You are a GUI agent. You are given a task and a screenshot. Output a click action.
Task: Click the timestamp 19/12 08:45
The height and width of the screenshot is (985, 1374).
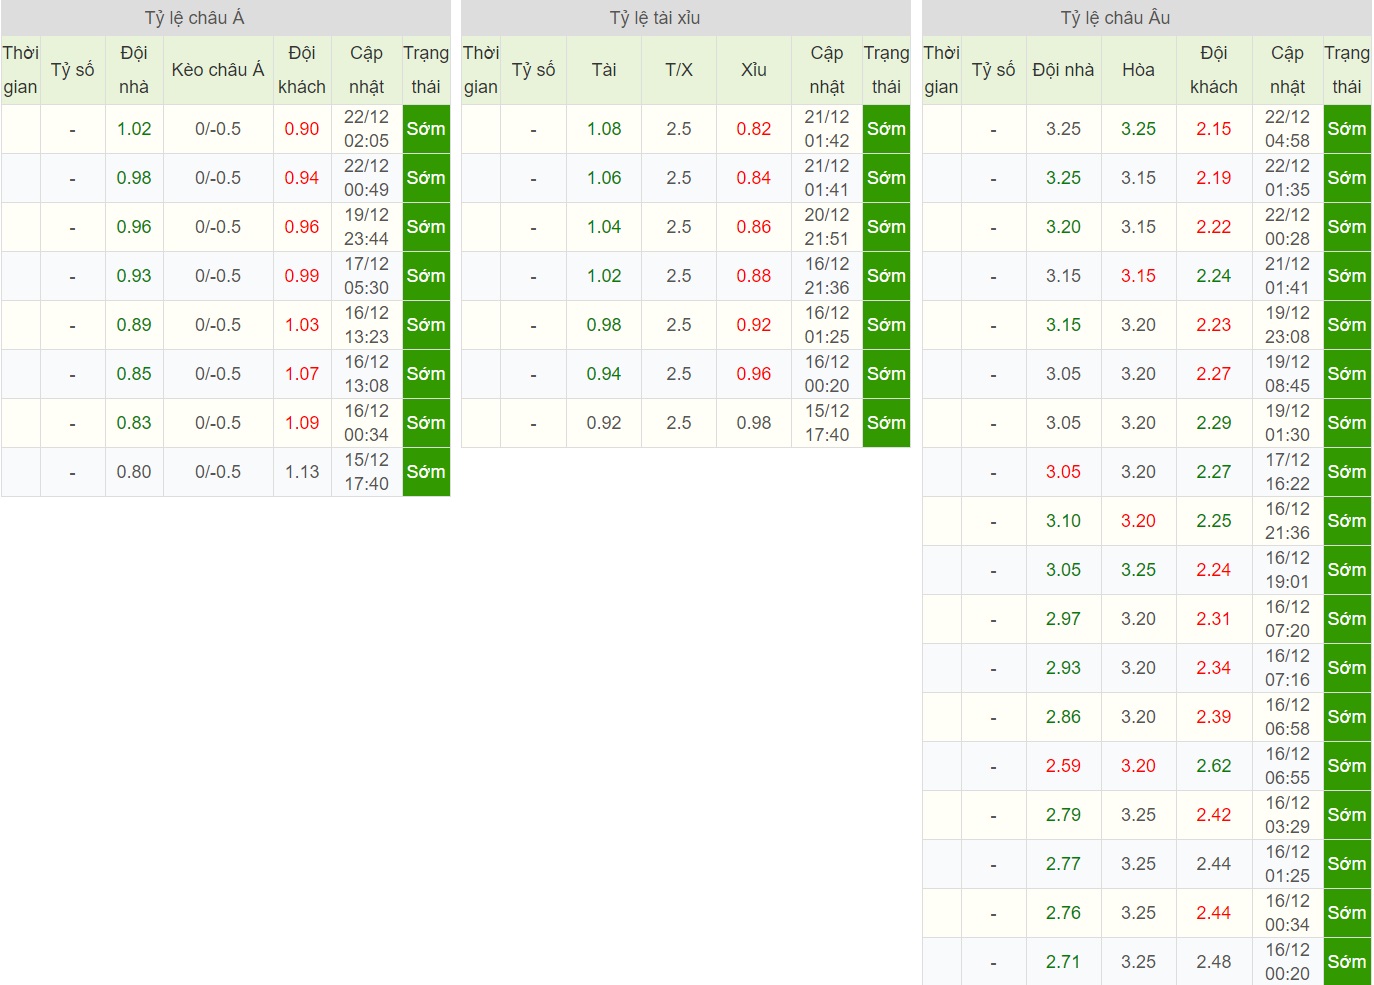[x=1287, y=374]
